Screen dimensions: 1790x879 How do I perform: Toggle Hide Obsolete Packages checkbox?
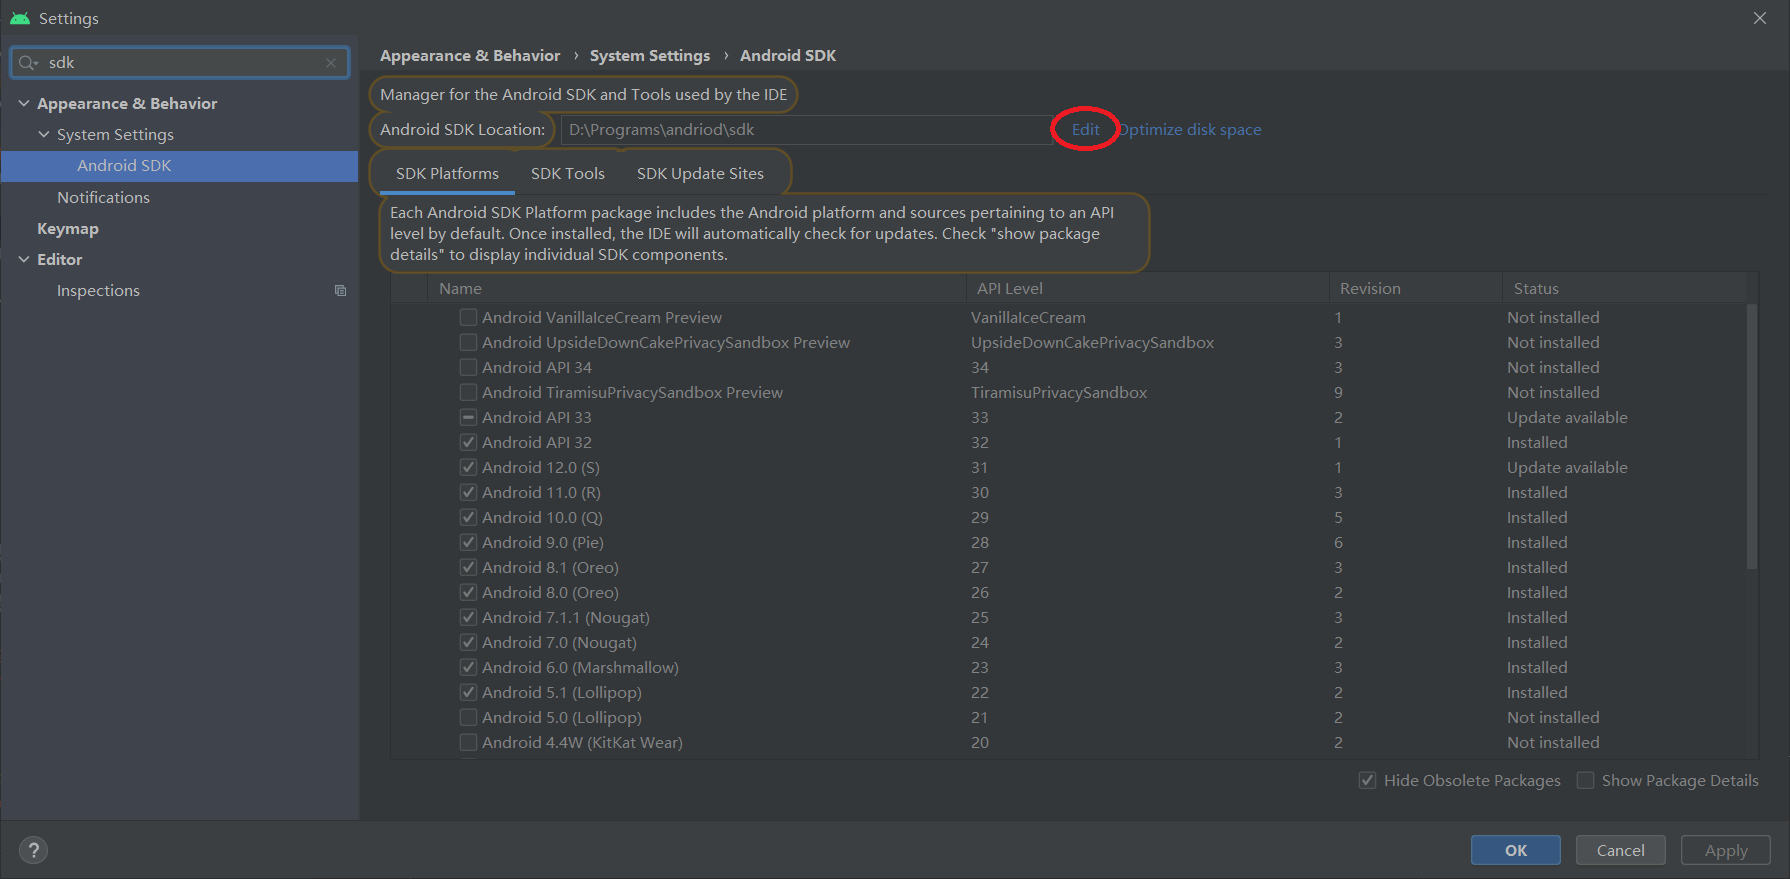click(1367, 780)
